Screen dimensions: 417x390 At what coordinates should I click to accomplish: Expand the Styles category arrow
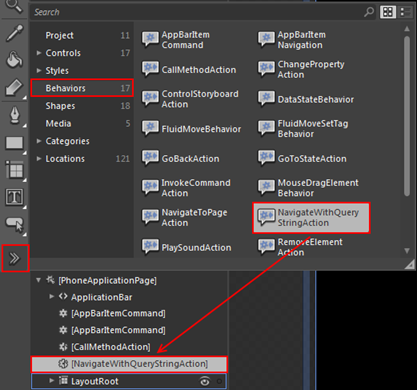pos(39,70)
